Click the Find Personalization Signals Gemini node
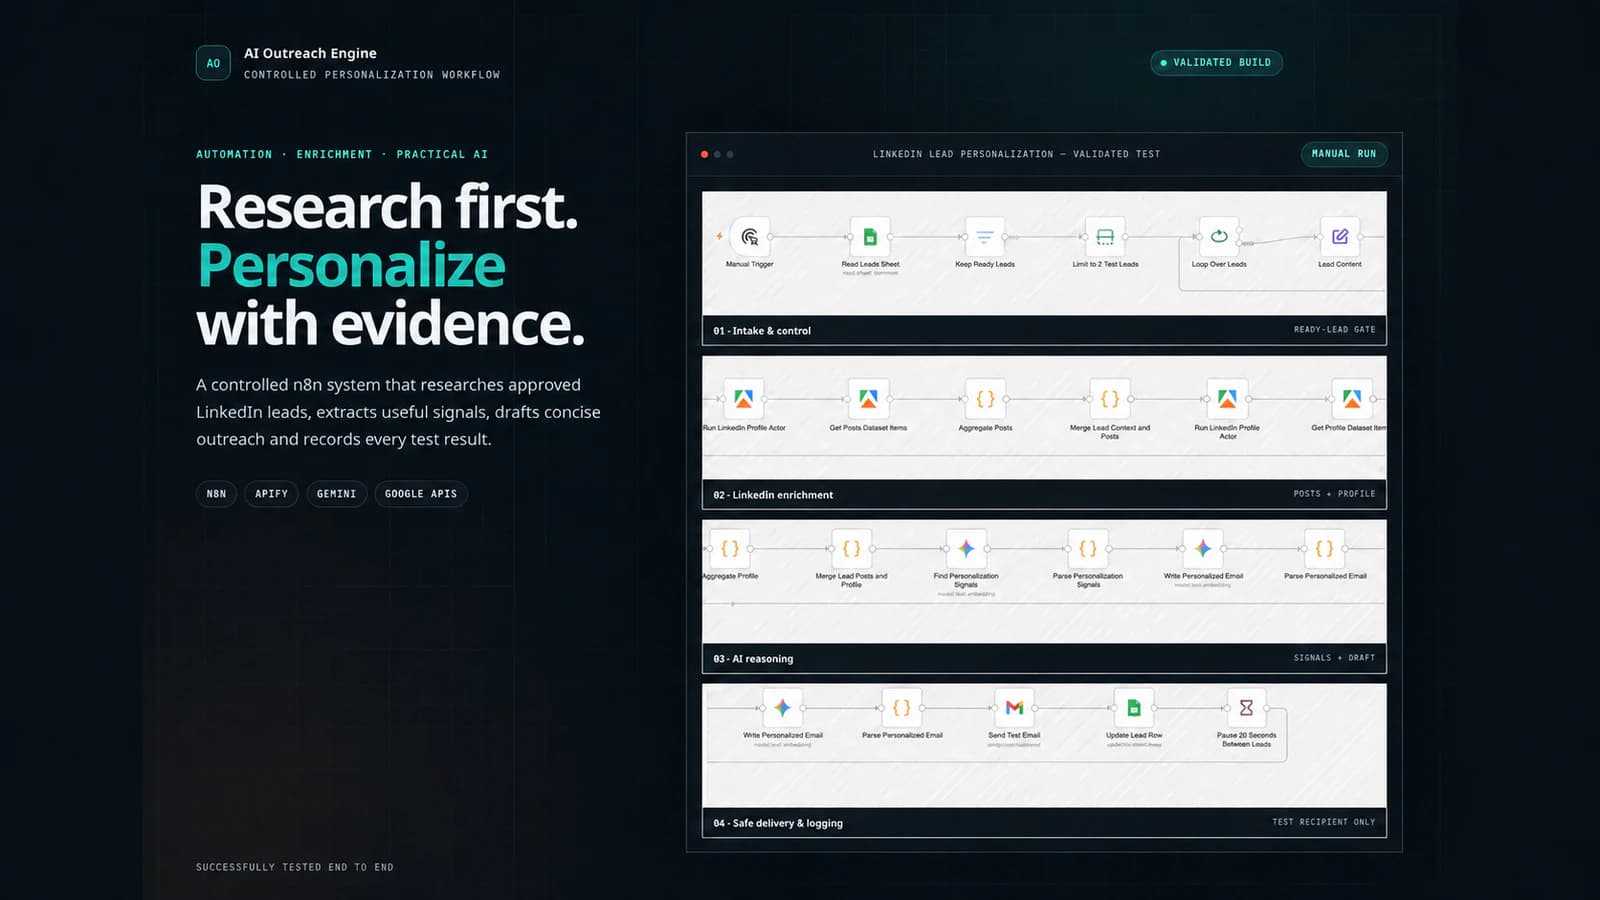1600x900 pixels. point(966,549)
